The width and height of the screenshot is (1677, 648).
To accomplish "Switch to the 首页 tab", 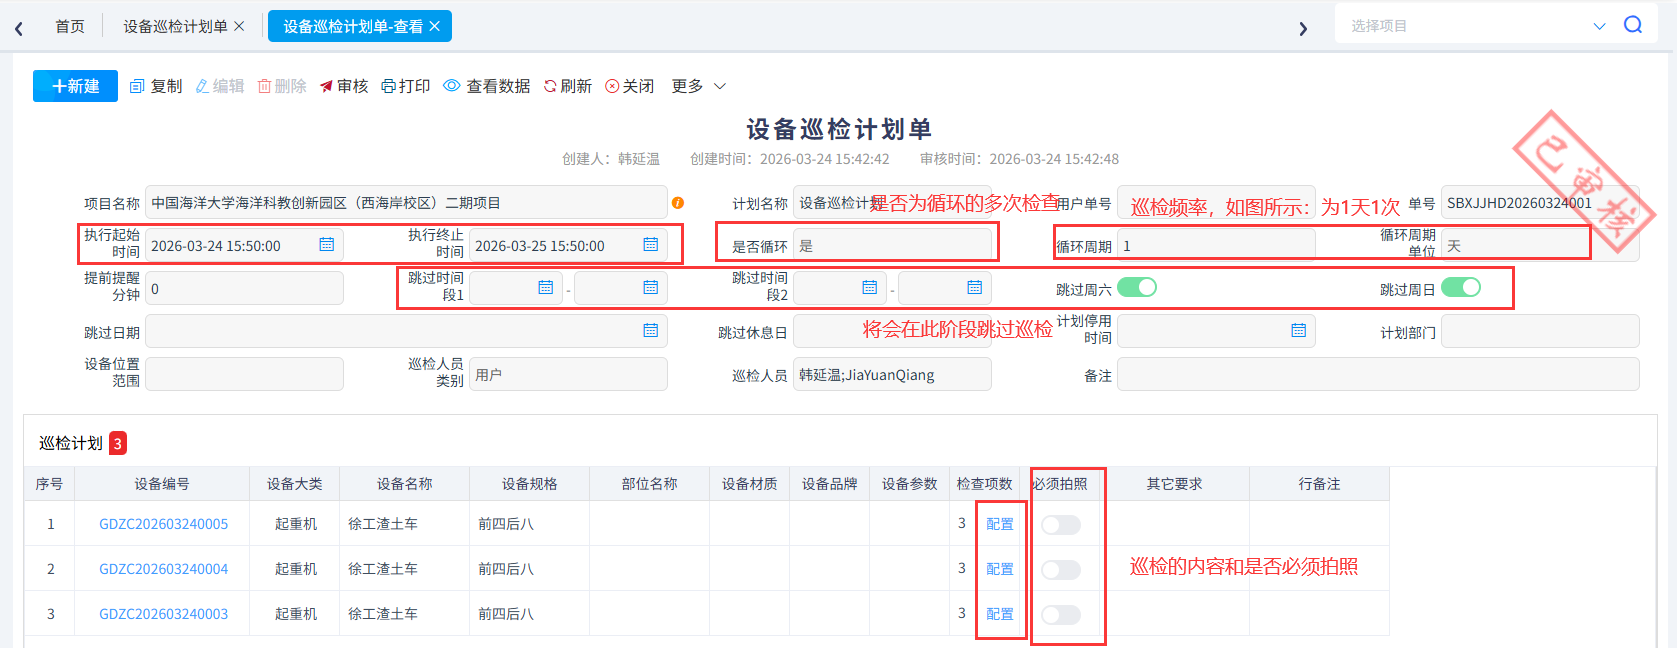I will click(70, 26).
